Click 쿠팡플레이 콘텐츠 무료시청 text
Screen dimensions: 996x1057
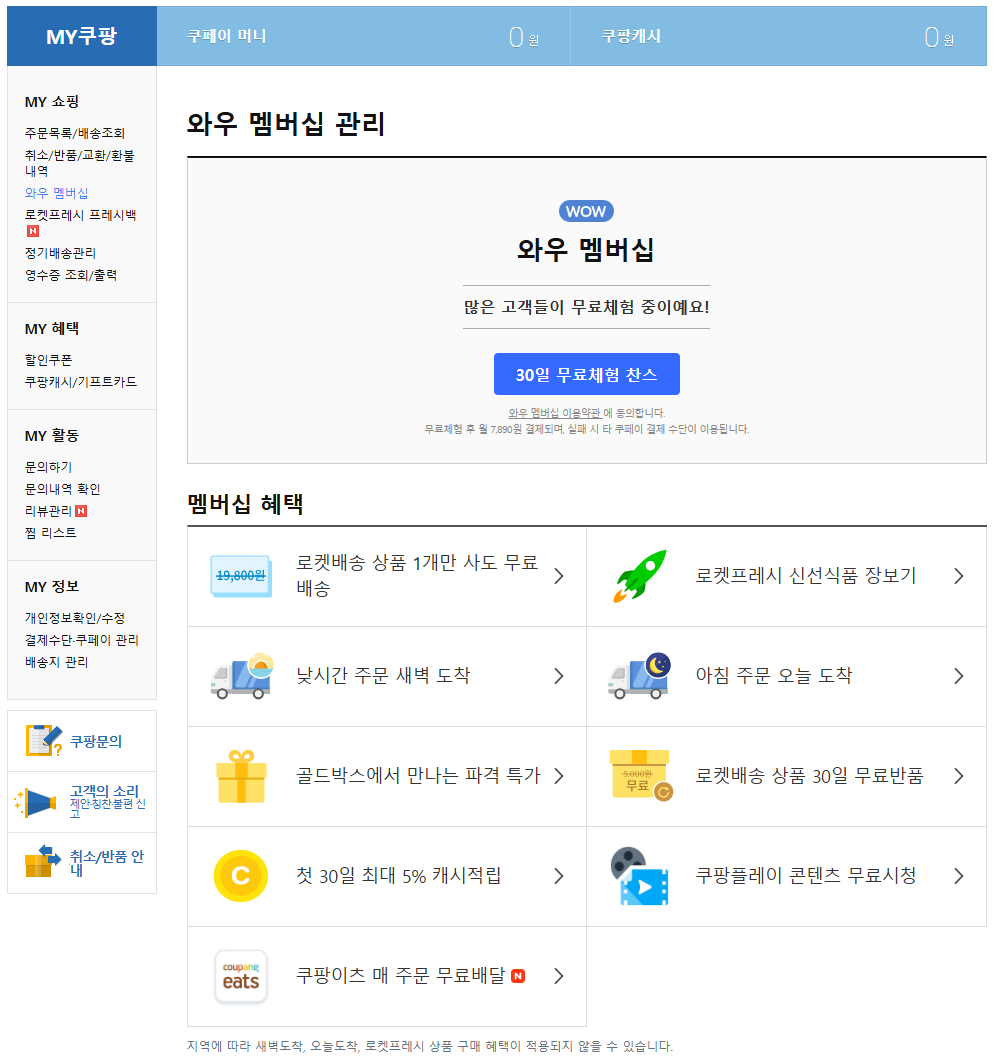(x=806, y=875)
